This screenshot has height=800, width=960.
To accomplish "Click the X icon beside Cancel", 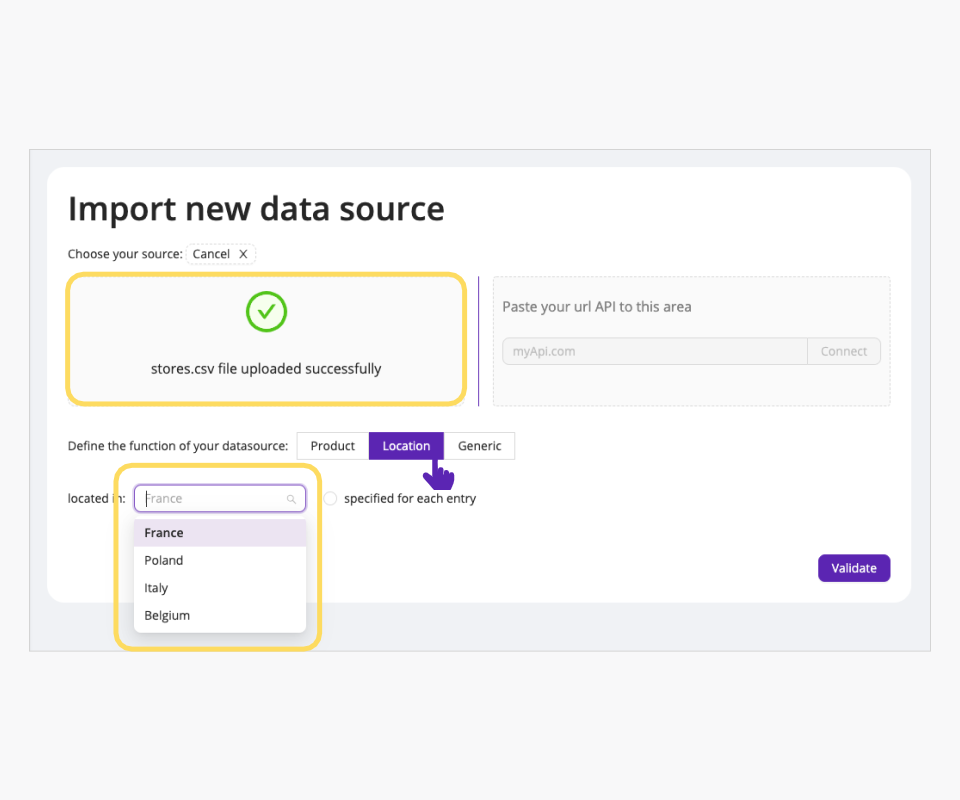I will pos(243,254).
